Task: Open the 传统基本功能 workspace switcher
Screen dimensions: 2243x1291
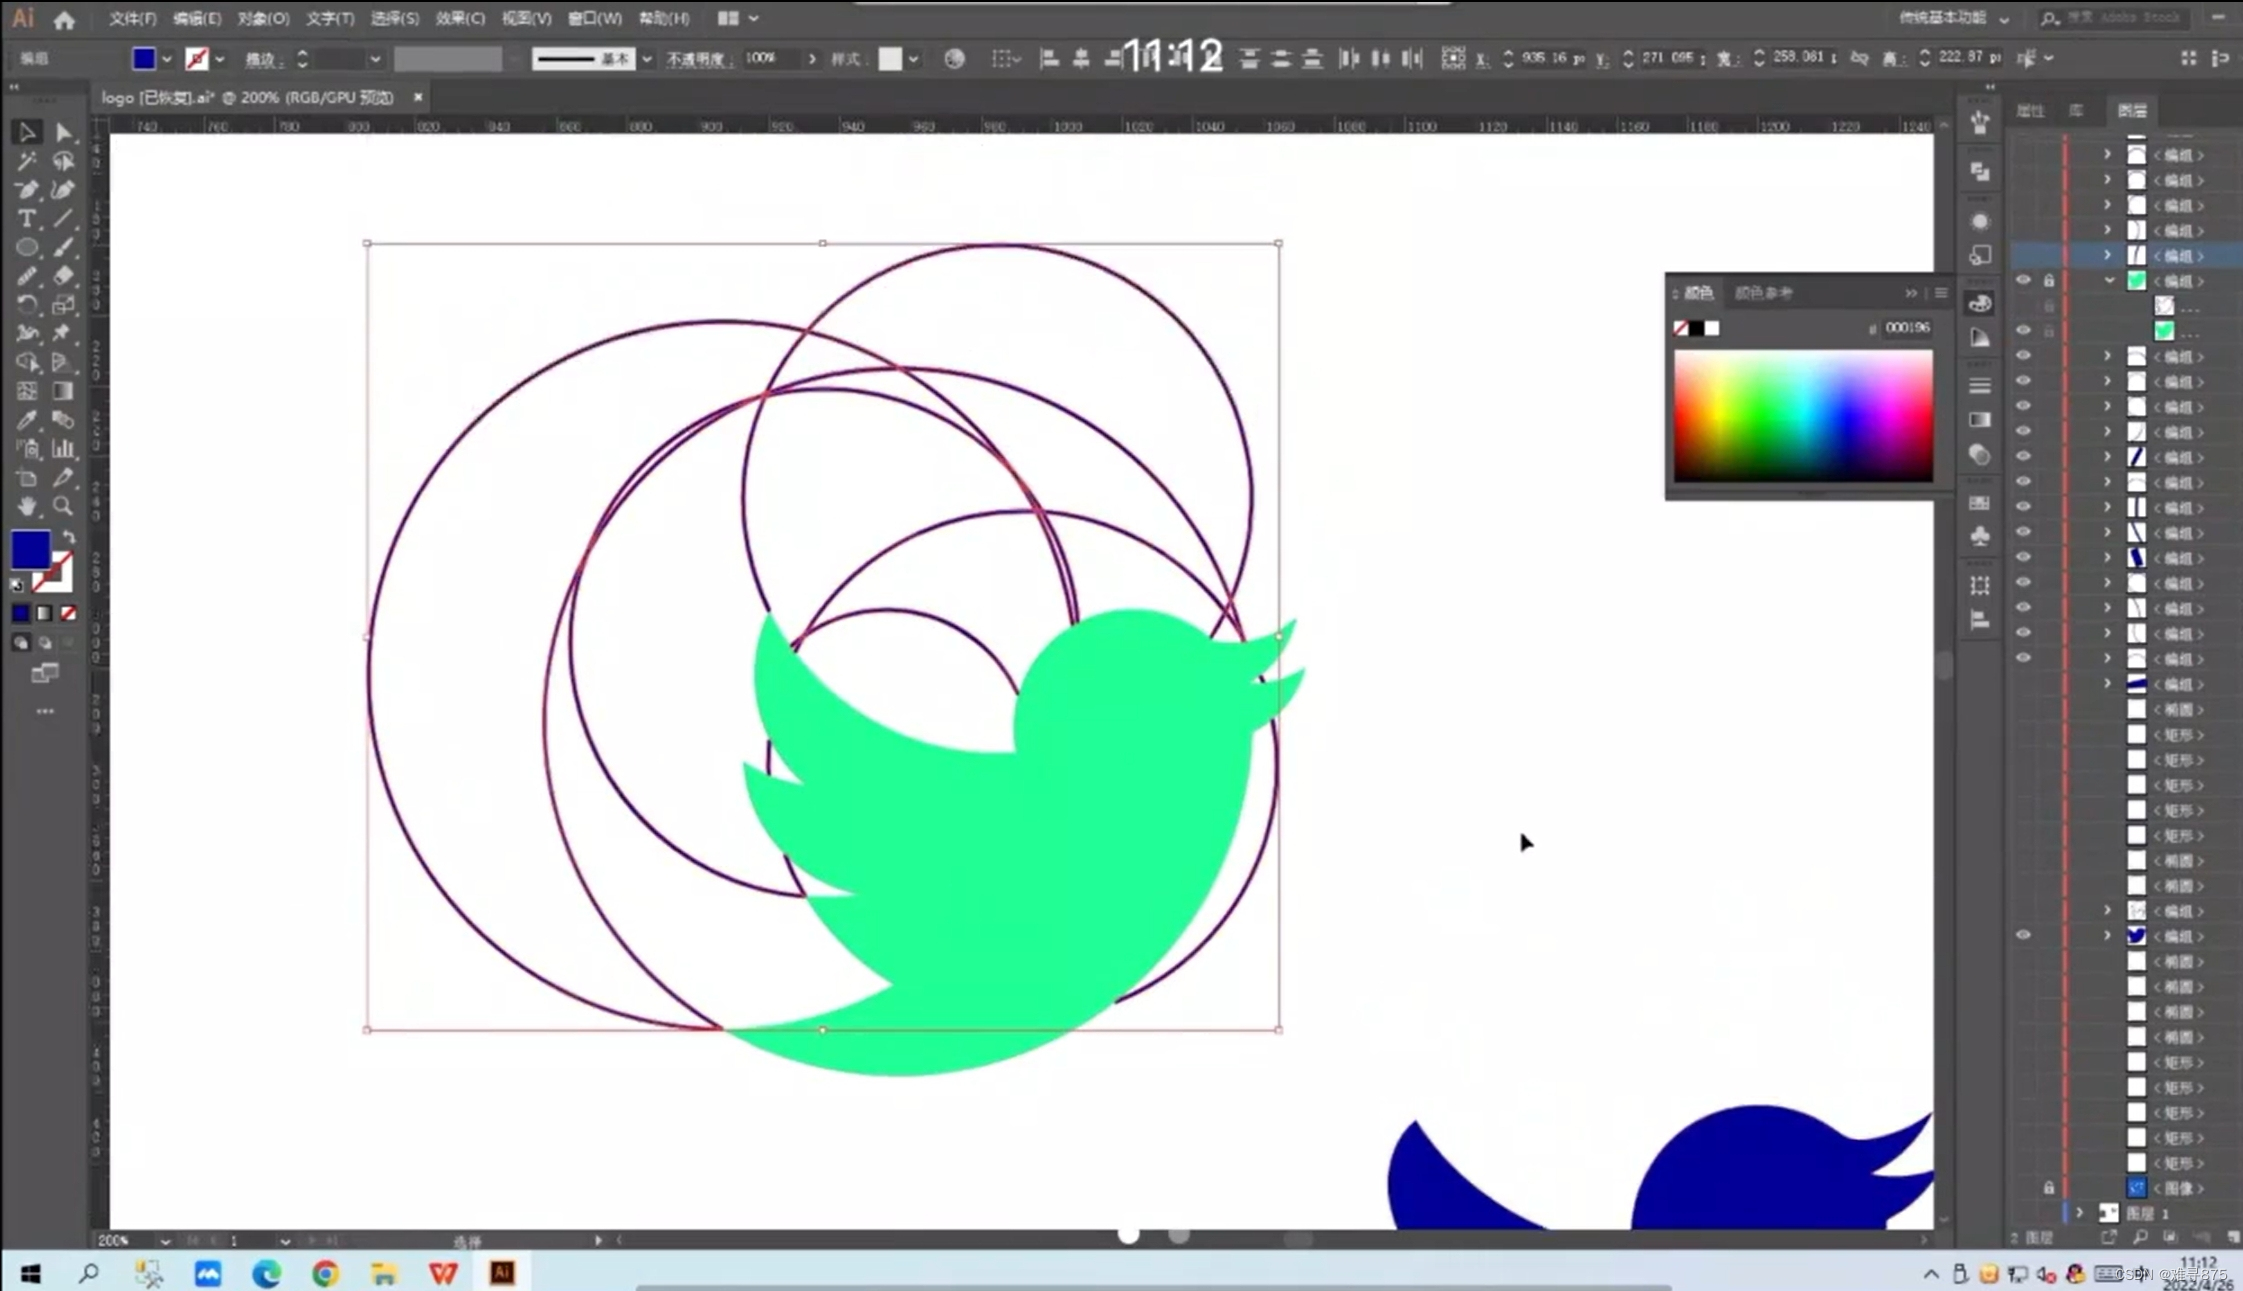Action: [1953, 18]
